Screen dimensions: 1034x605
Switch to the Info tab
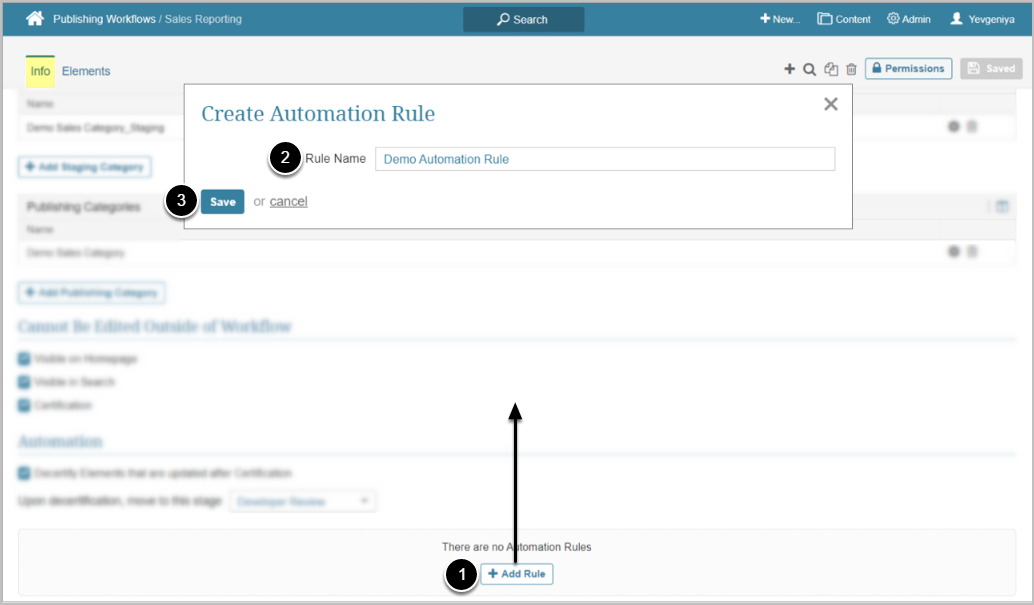coord(40,71)
